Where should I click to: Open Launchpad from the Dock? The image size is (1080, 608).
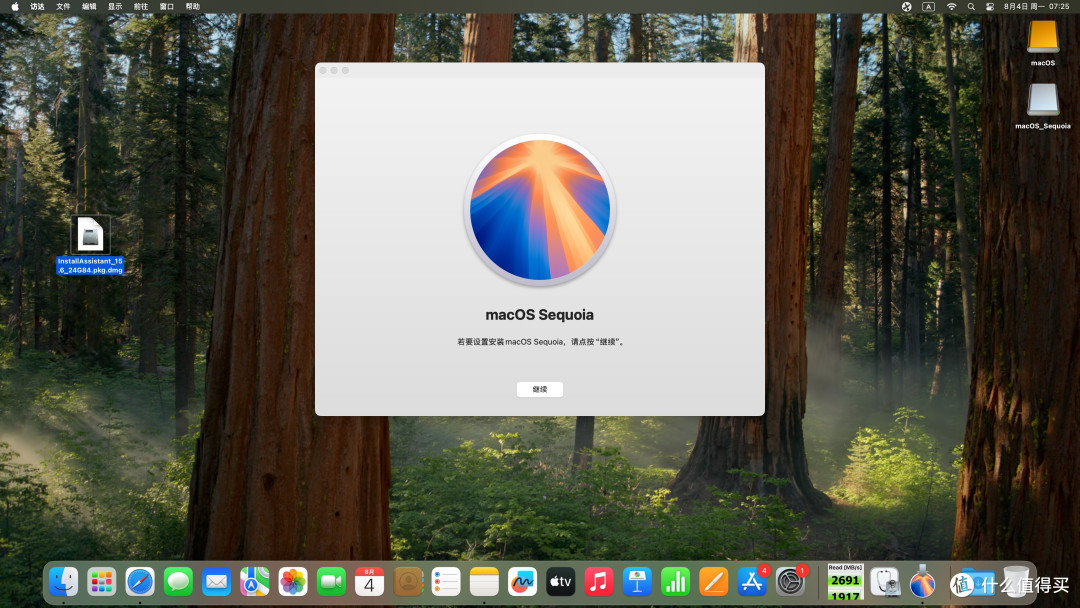[x=102, y=583]
